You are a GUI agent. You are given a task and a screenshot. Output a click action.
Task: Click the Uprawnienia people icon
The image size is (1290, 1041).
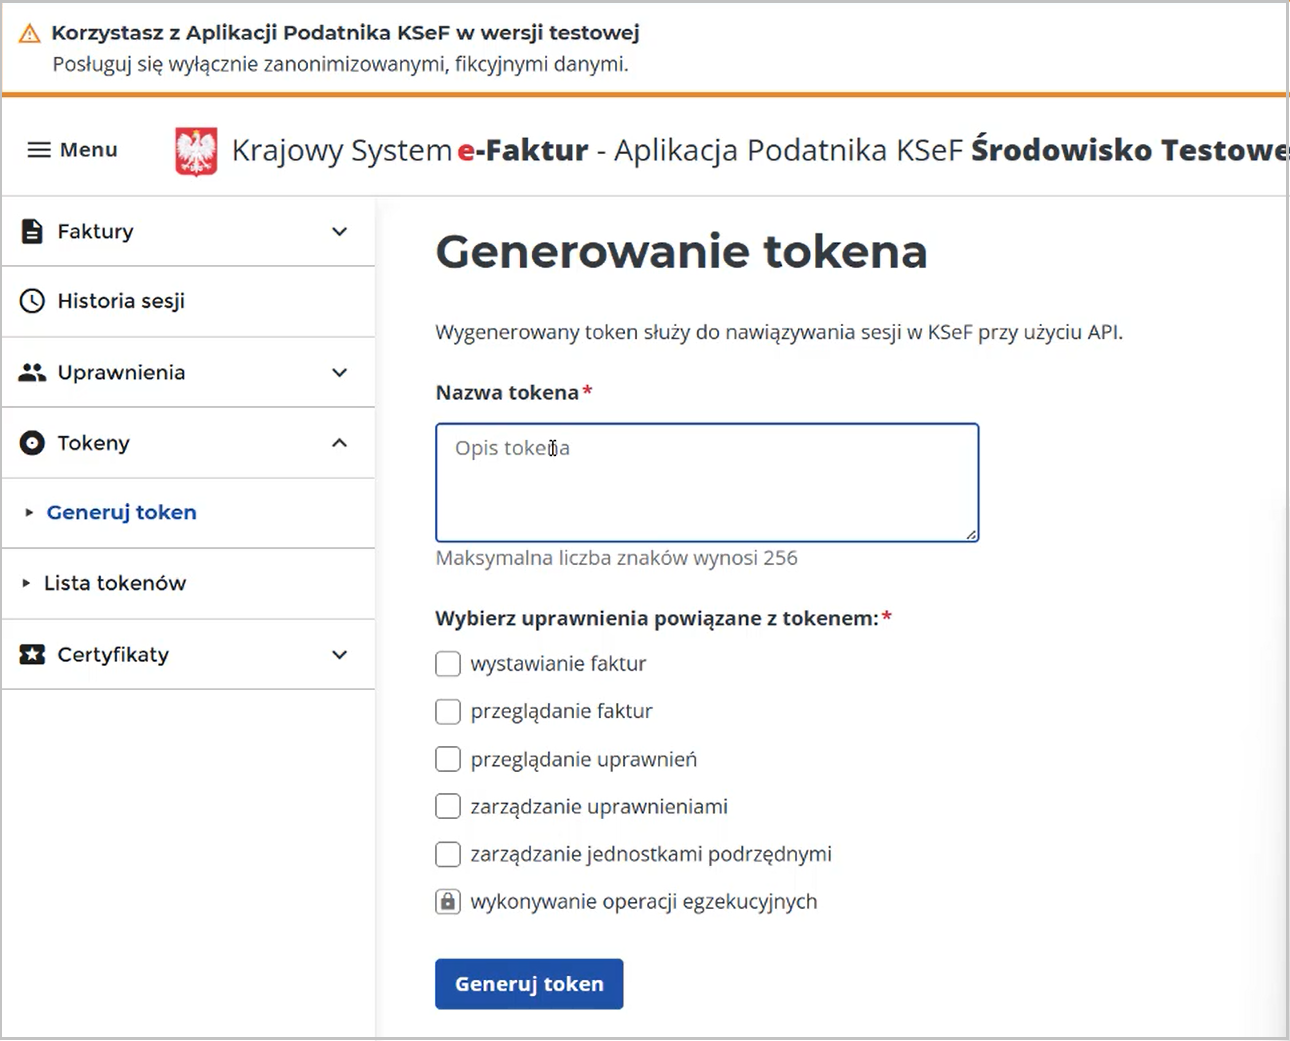coord(32,372)
